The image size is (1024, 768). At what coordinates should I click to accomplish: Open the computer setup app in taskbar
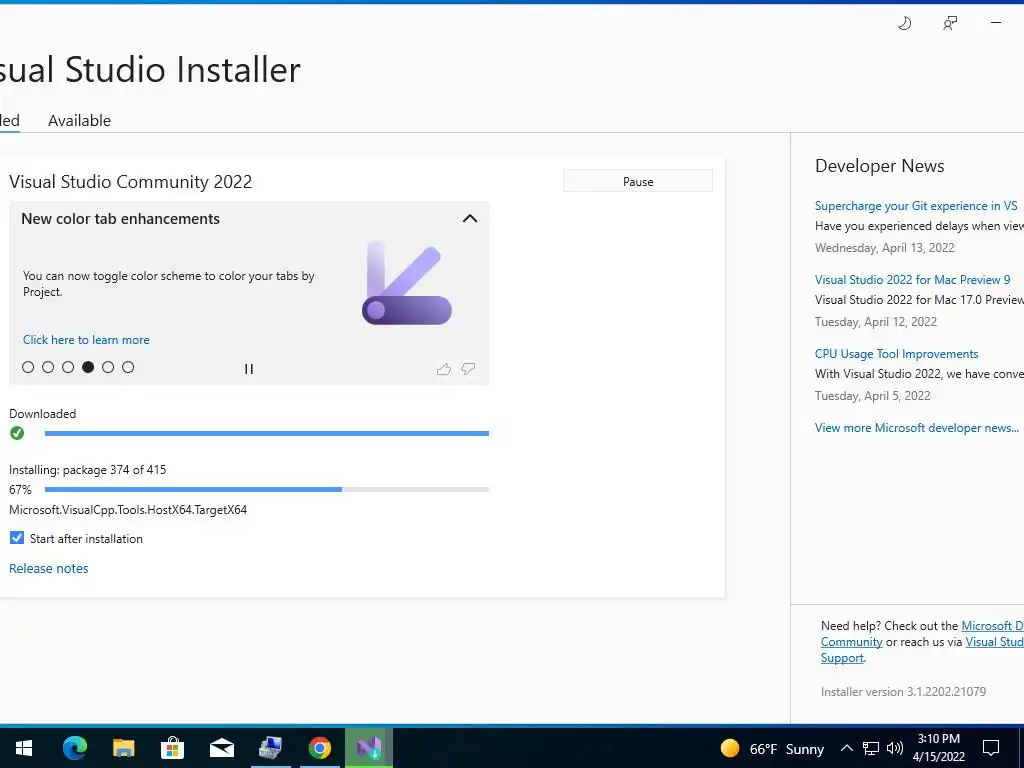click(x=270, y=748)
